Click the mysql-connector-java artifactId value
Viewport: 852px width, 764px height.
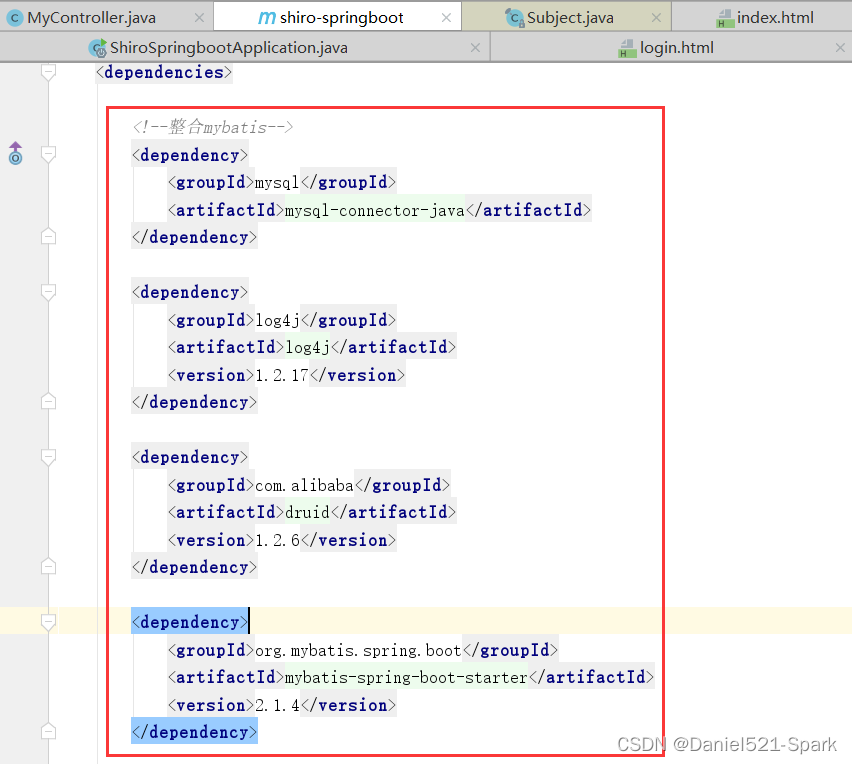coord(374,210)
